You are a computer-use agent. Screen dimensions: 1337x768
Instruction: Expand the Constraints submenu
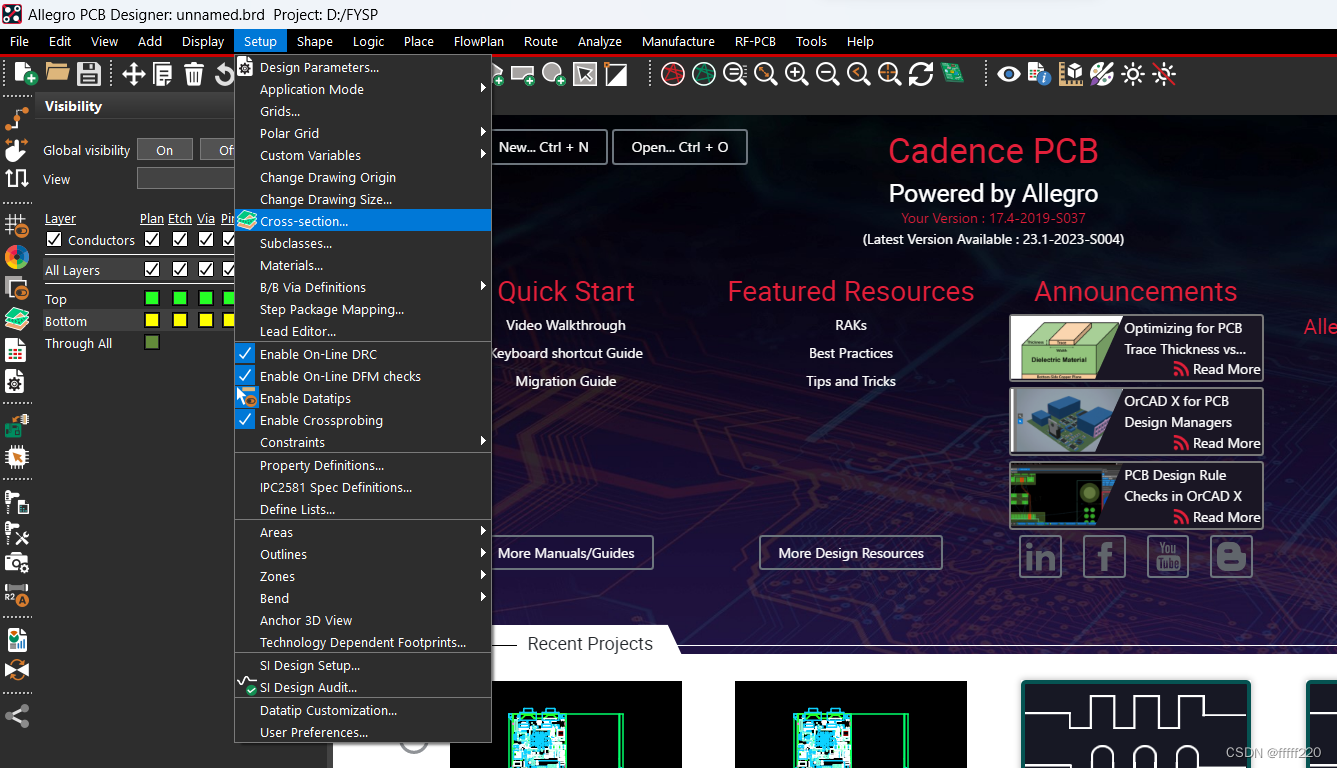click(363, 442)
